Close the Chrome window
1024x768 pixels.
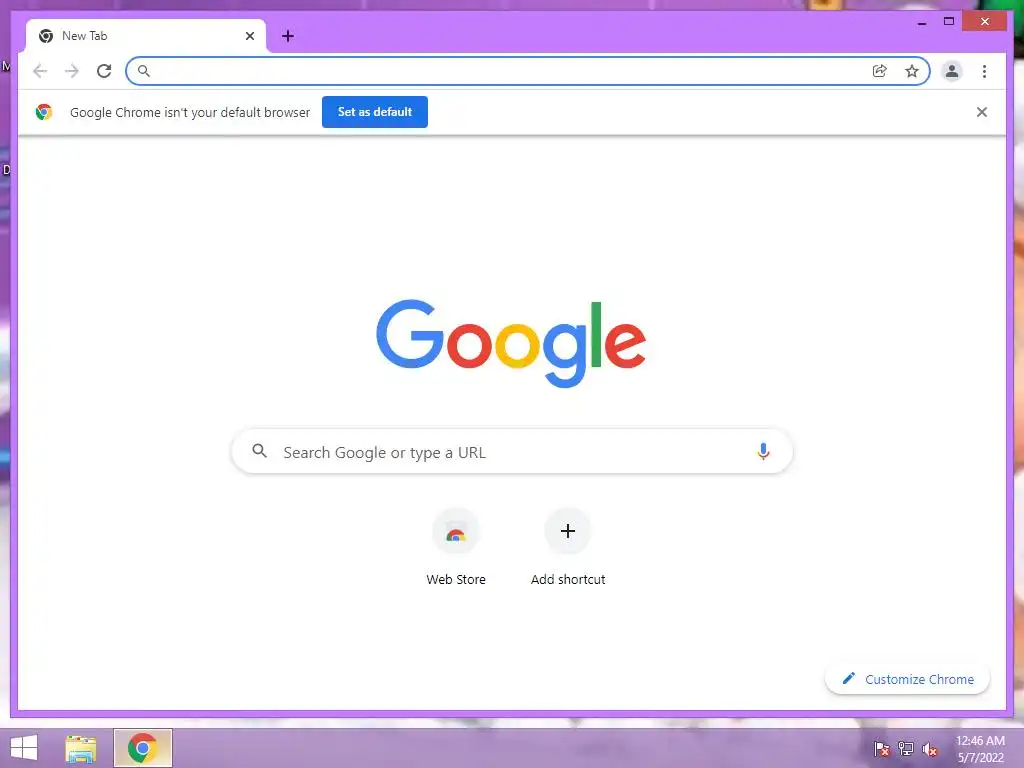coord(985,22)
